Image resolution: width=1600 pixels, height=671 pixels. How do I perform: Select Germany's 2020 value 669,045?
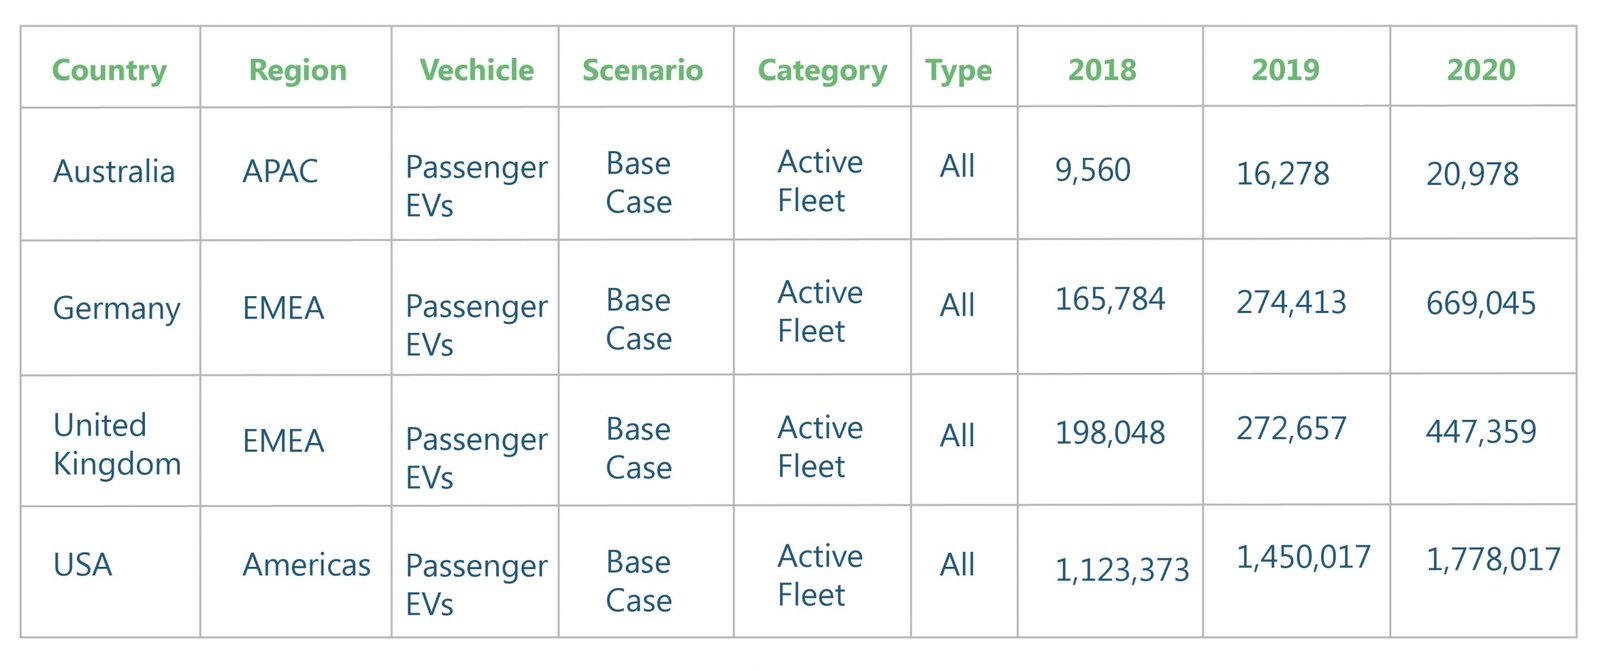click(1481, 303)
